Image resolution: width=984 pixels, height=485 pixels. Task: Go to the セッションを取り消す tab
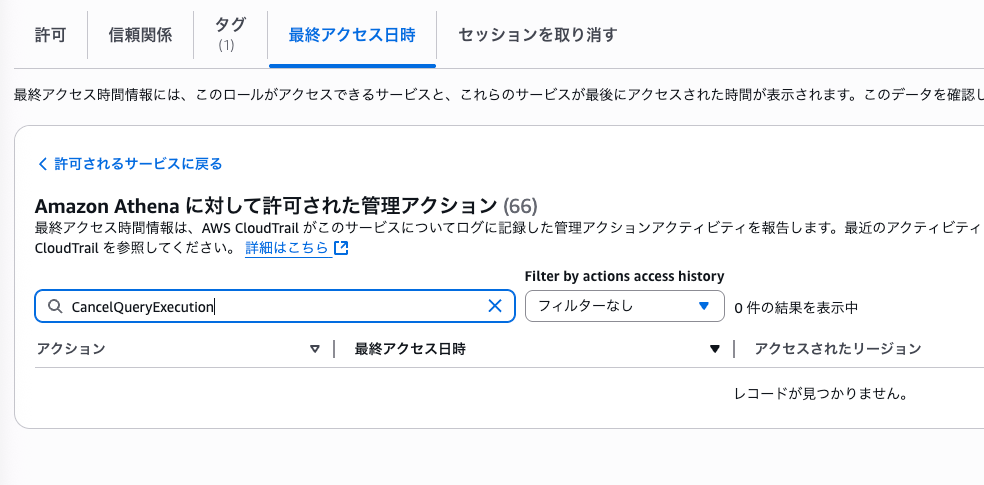click(538, 35)
